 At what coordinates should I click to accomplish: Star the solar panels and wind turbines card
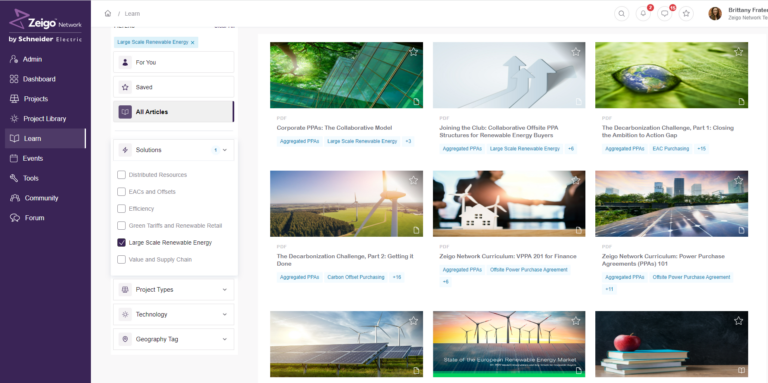tap(413, 321)
